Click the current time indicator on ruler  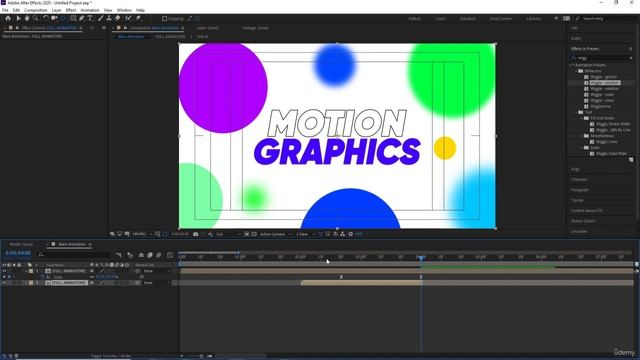point(421,257)
